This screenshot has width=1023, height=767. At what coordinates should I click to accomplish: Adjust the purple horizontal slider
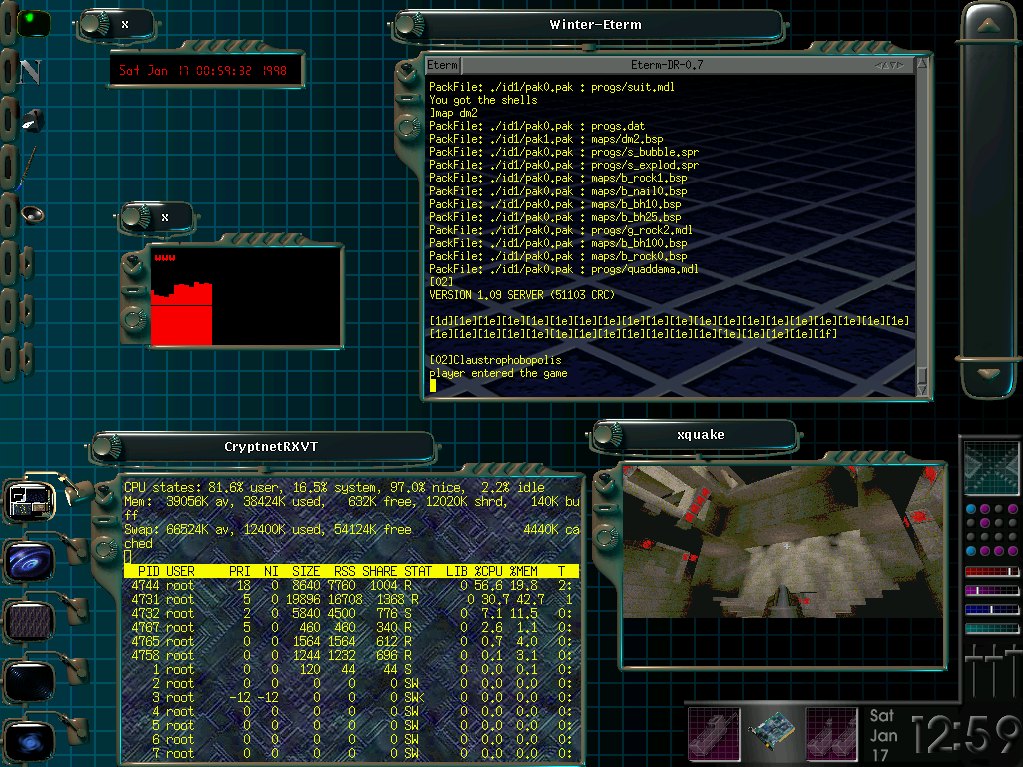click(991, 590)
